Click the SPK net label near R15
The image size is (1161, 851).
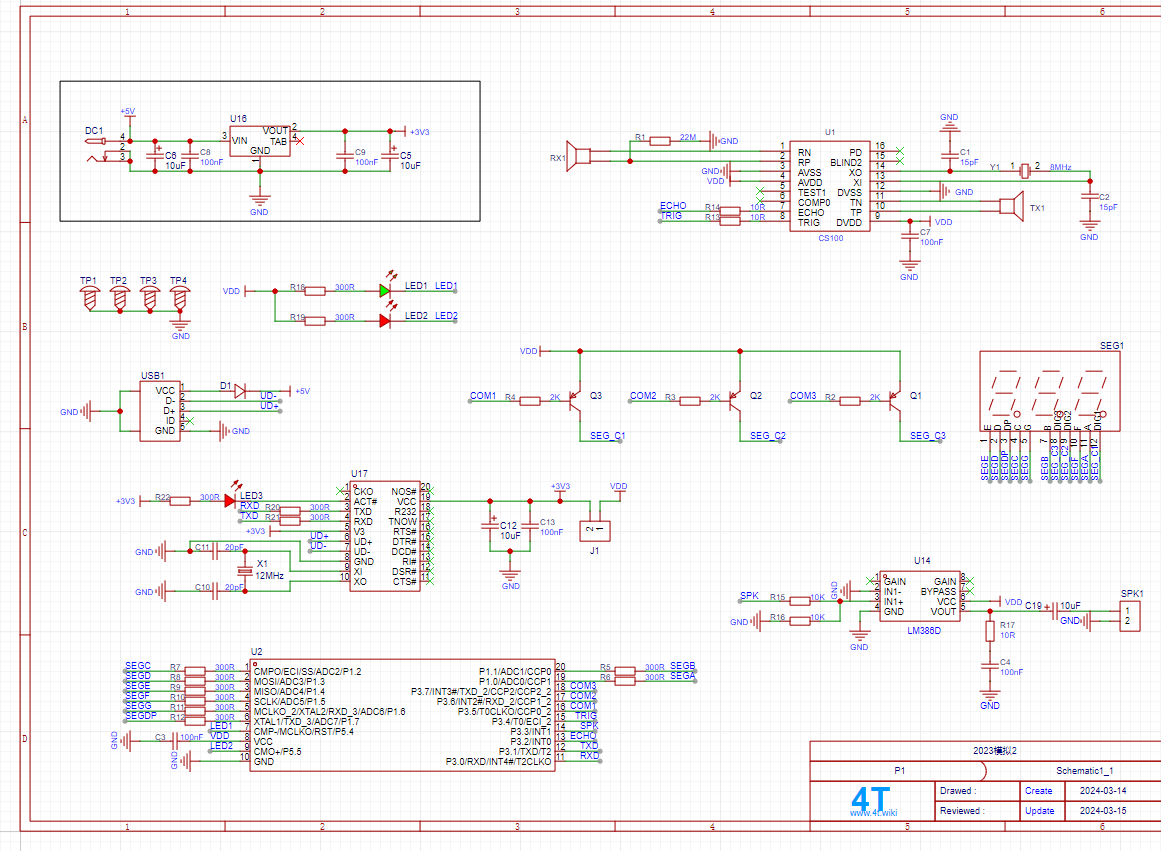click(749, 595)
